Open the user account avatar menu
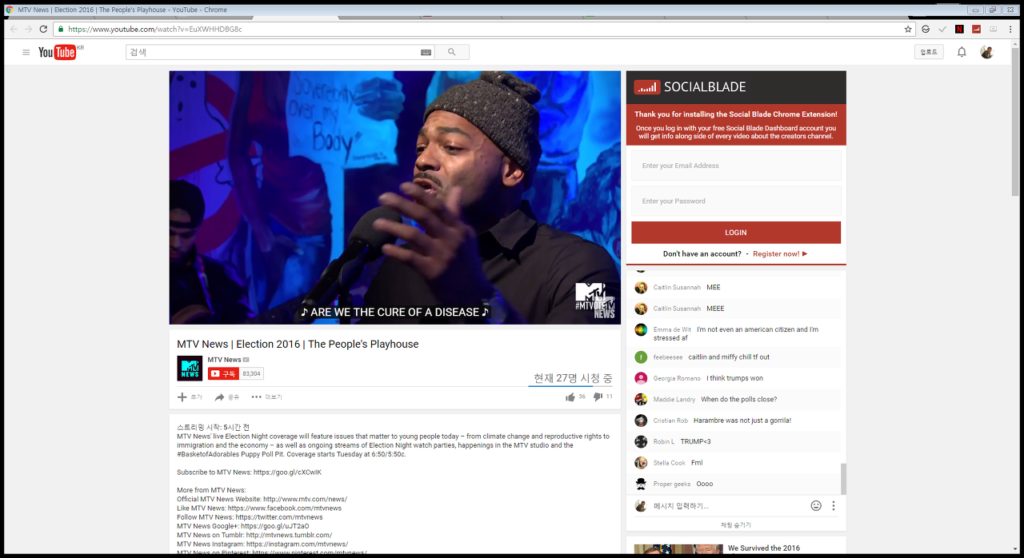1024x558 pixels. pos(987,52)
